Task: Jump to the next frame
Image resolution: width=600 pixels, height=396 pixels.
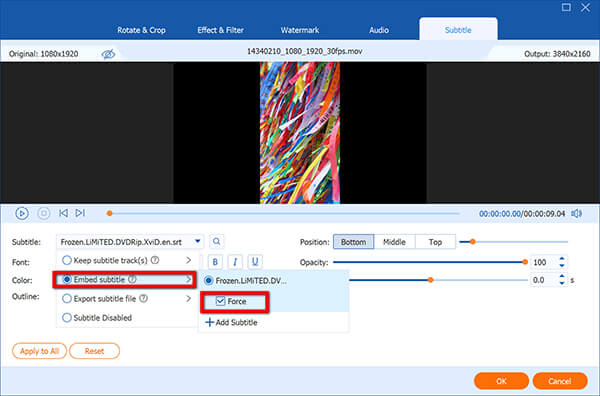Action: 80,213
